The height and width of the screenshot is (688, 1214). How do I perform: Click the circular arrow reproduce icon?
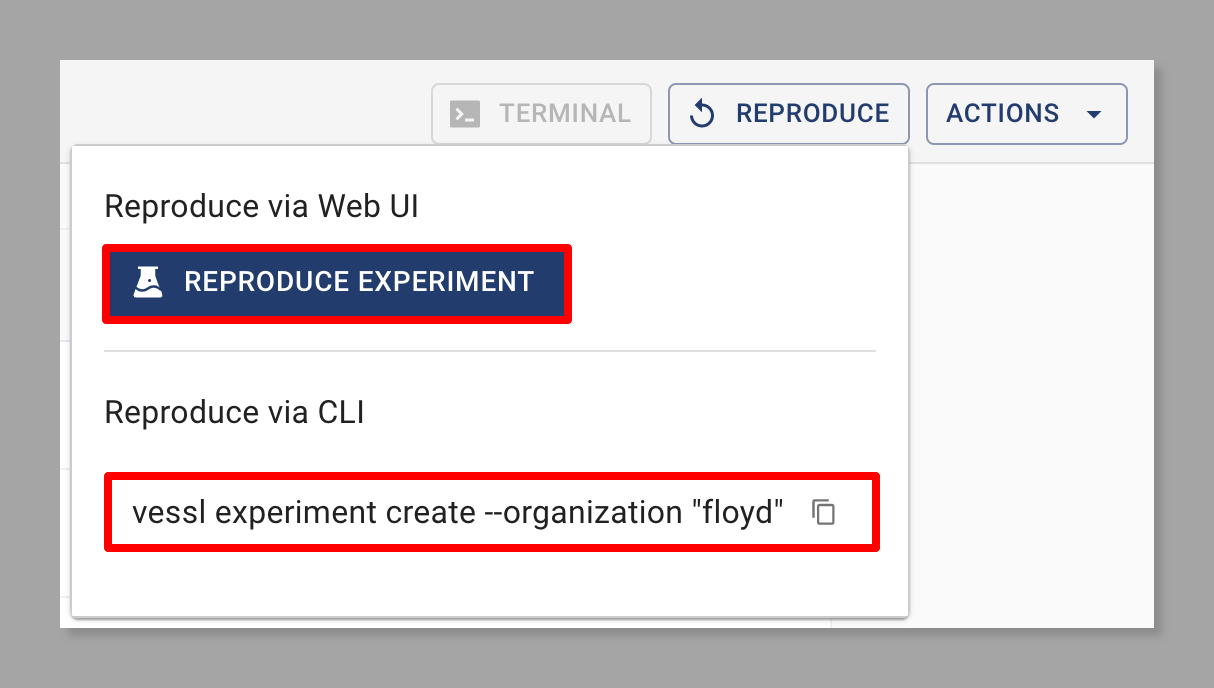[702, 114]
